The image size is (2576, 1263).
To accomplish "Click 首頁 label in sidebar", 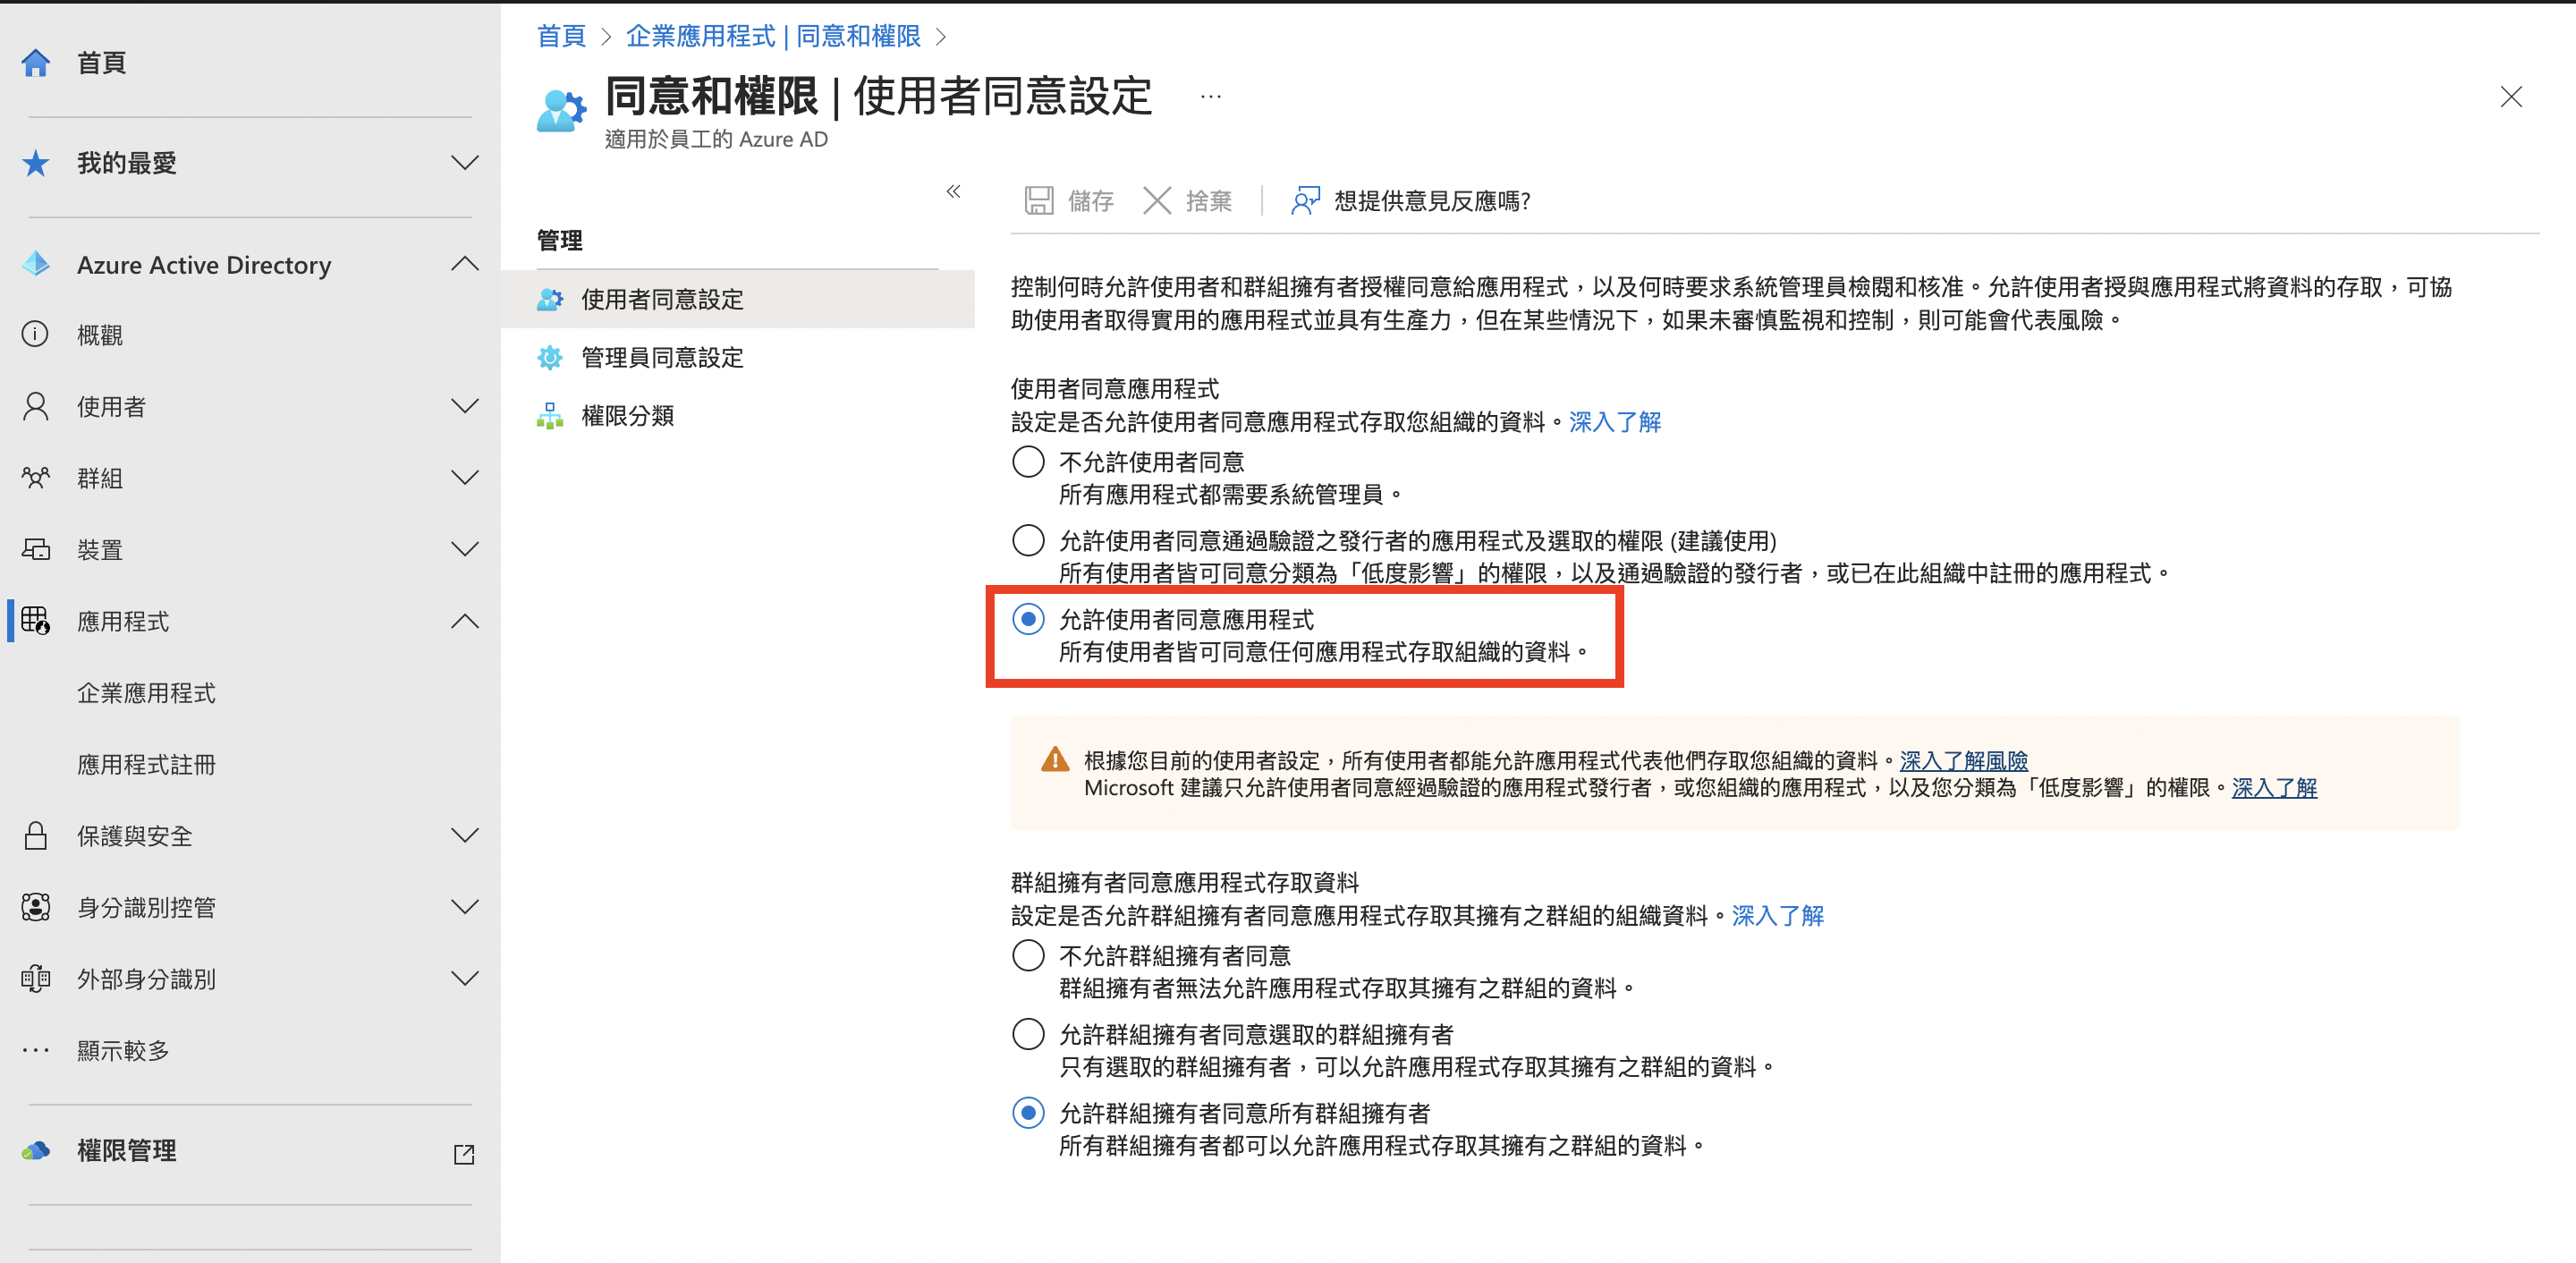I will 102,63.
